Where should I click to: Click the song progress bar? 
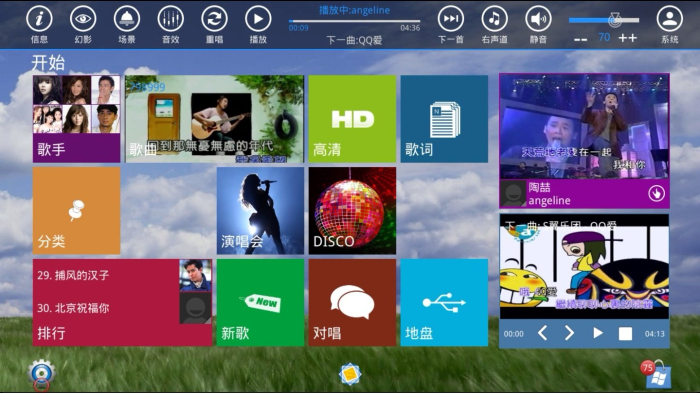354,21
